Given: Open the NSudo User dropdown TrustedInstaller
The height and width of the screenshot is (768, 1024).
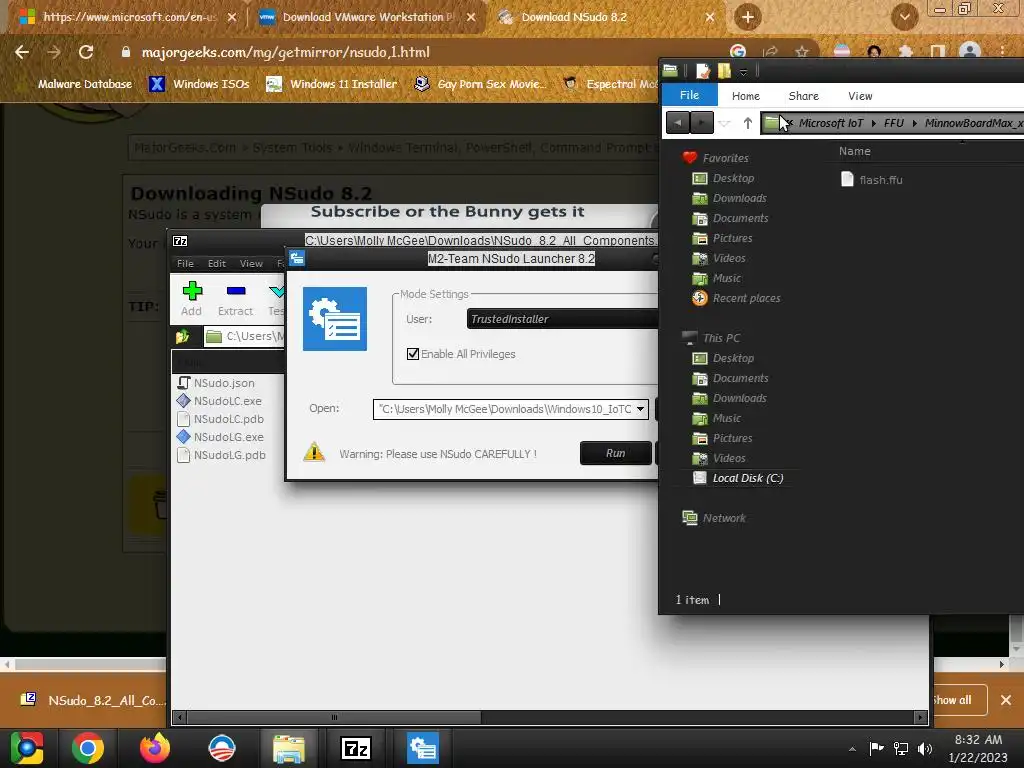Looking at the screenshot, I should click(x=562, y=319).
